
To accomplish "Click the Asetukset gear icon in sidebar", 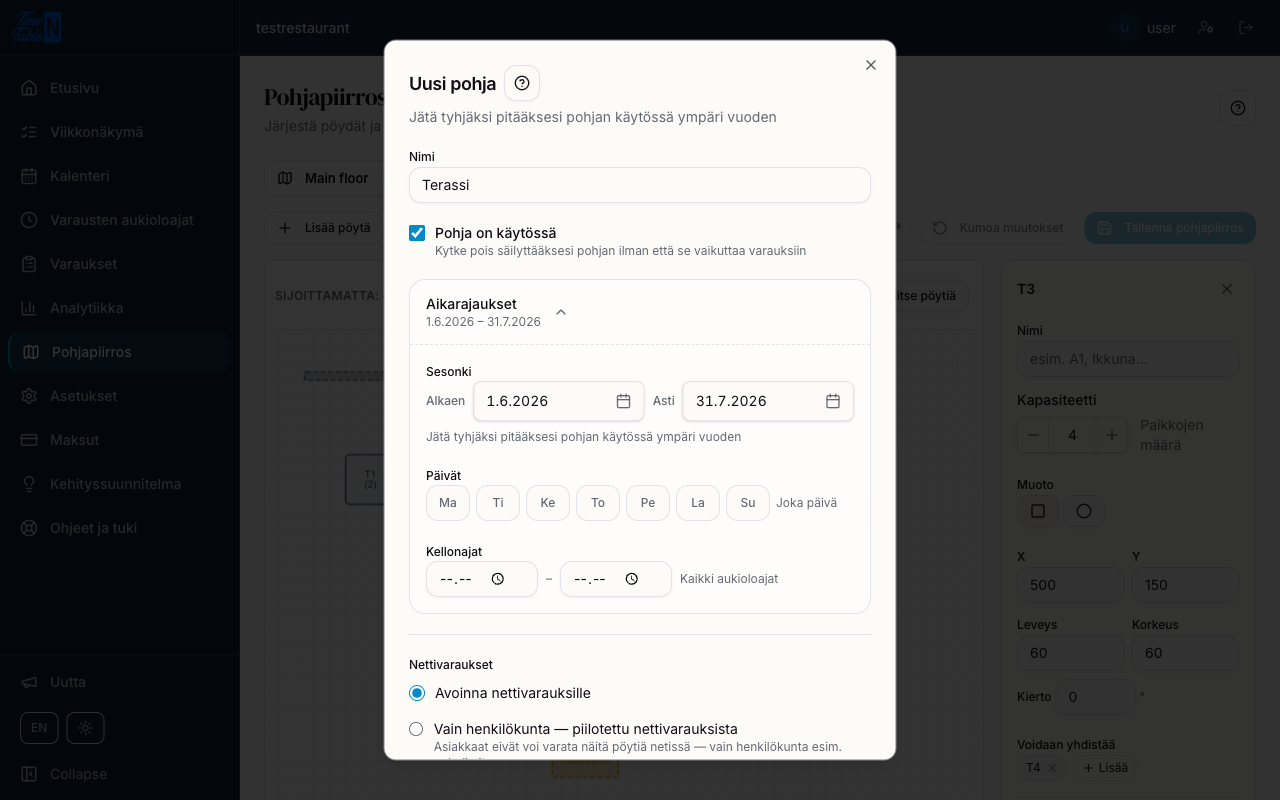I will coord(29,396).
